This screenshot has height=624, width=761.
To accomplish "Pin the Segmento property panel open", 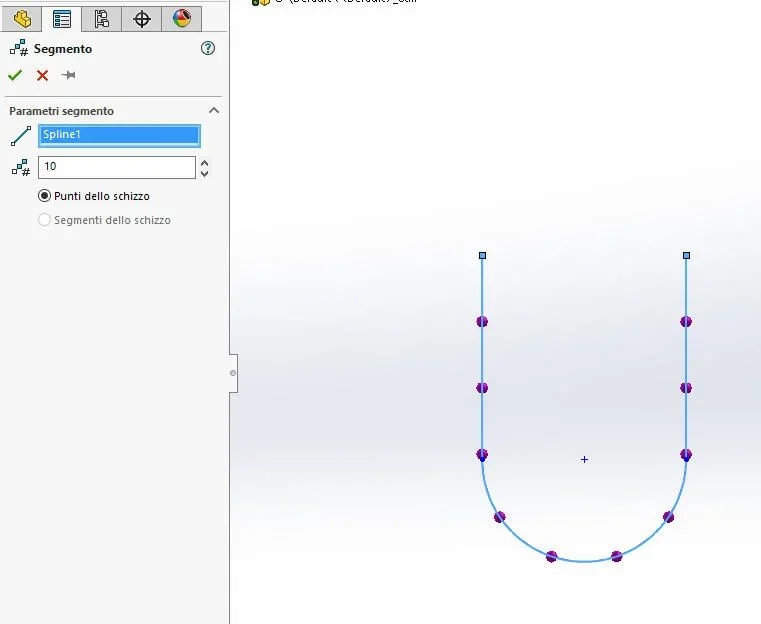I will [x=68, y=75].
